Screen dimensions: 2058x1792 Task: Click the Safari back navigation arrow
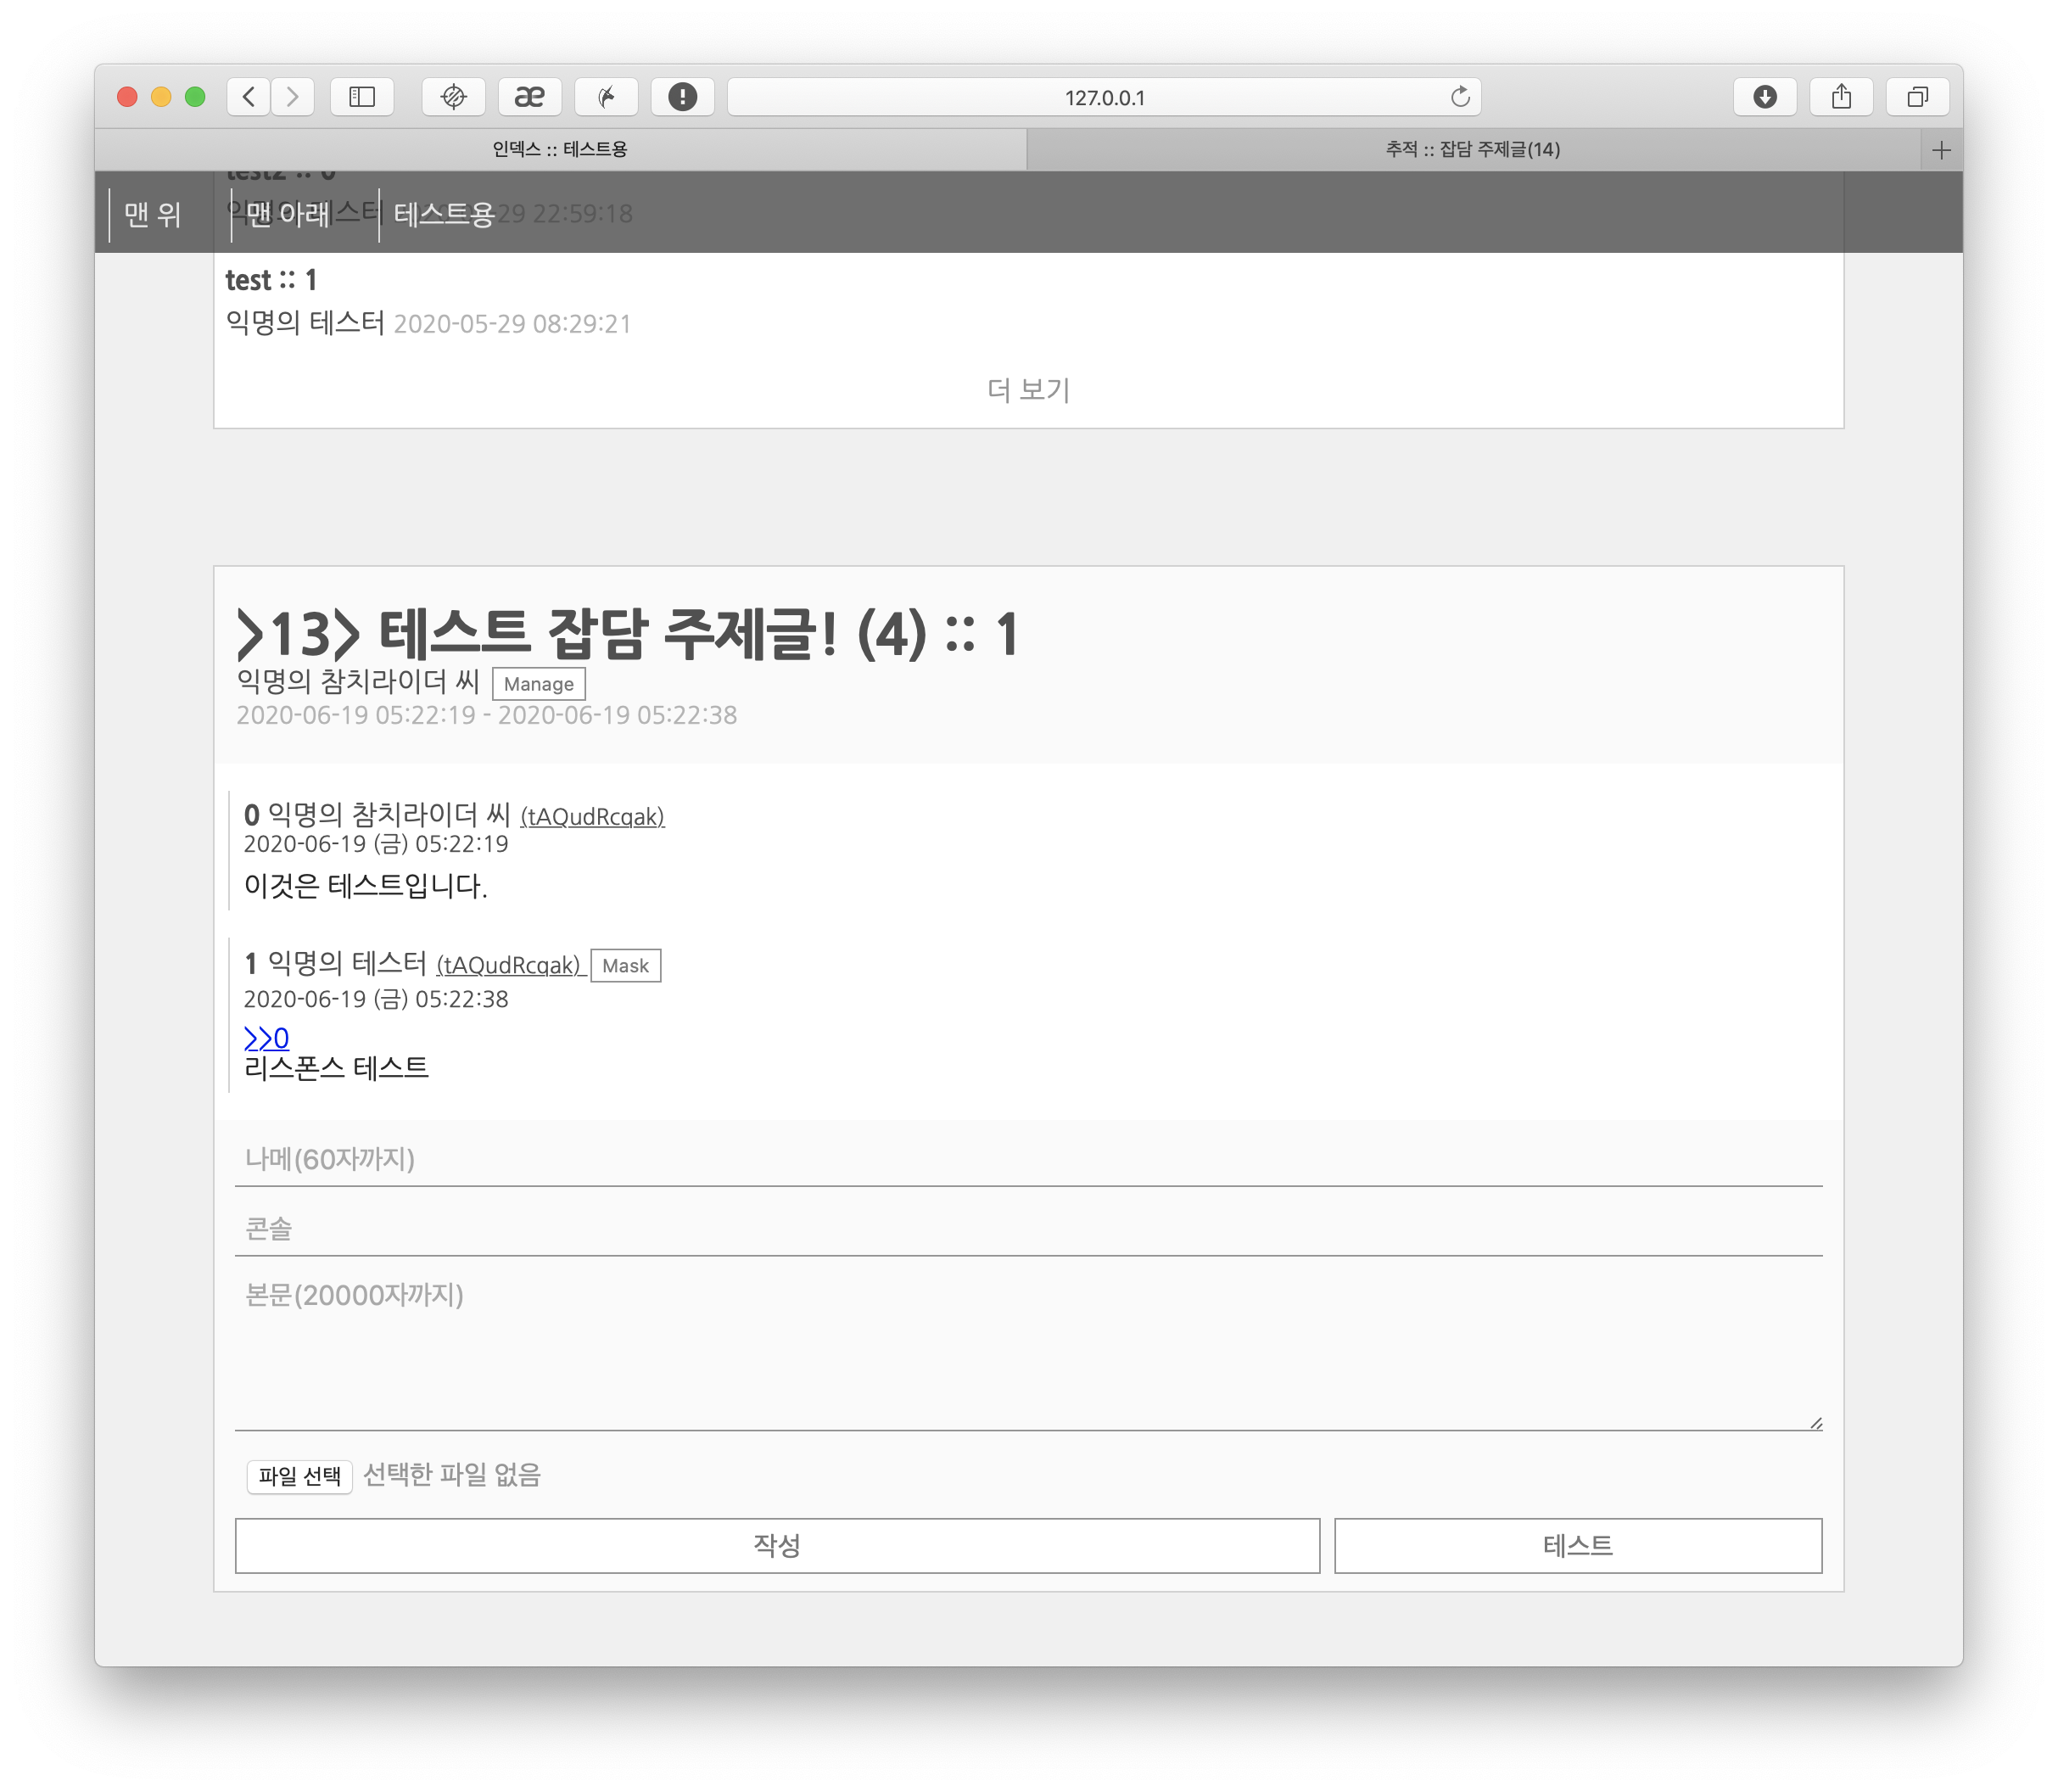pyautogui.click(x=249, y=97)
